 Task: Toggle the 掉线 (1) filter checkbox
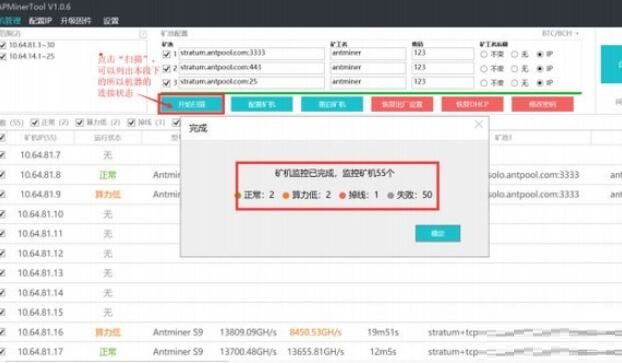pyautogui.click(x=132, y=123)
